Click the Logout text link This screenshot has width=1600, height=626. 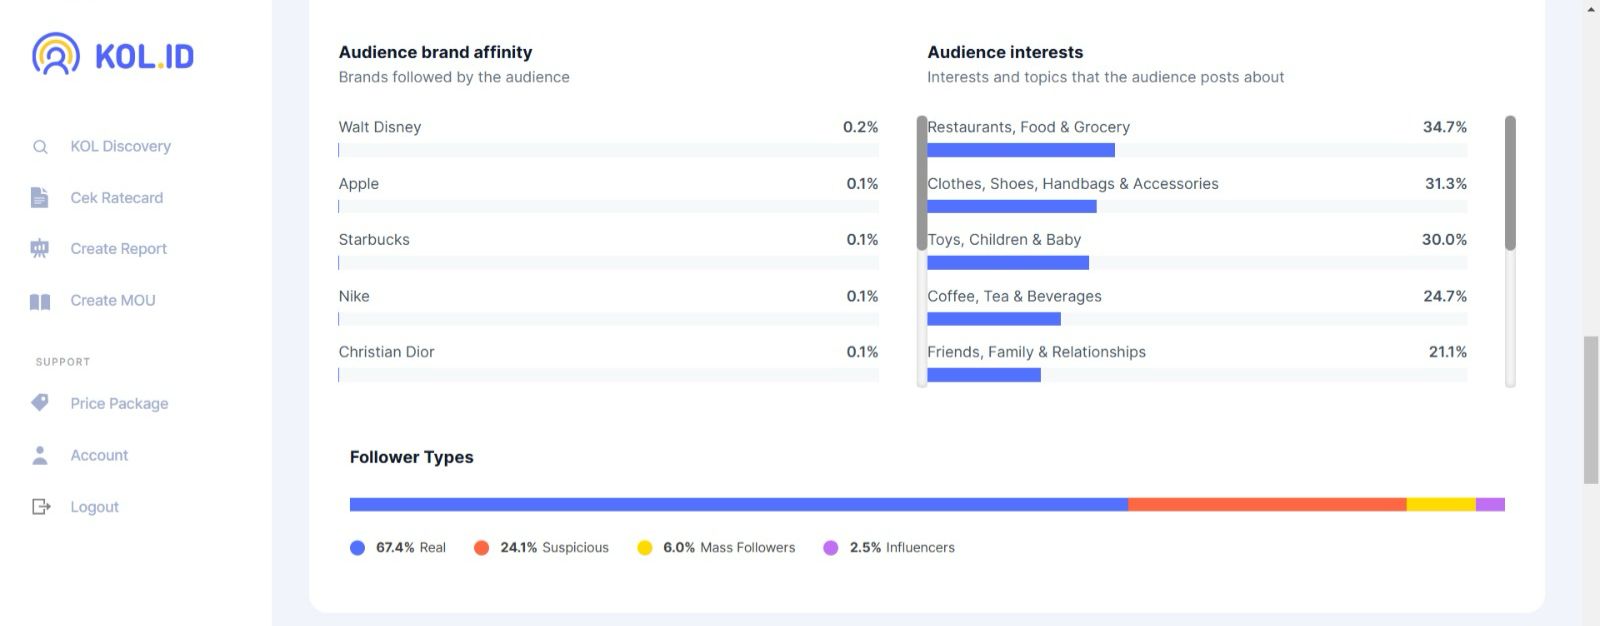coord(94,507)
